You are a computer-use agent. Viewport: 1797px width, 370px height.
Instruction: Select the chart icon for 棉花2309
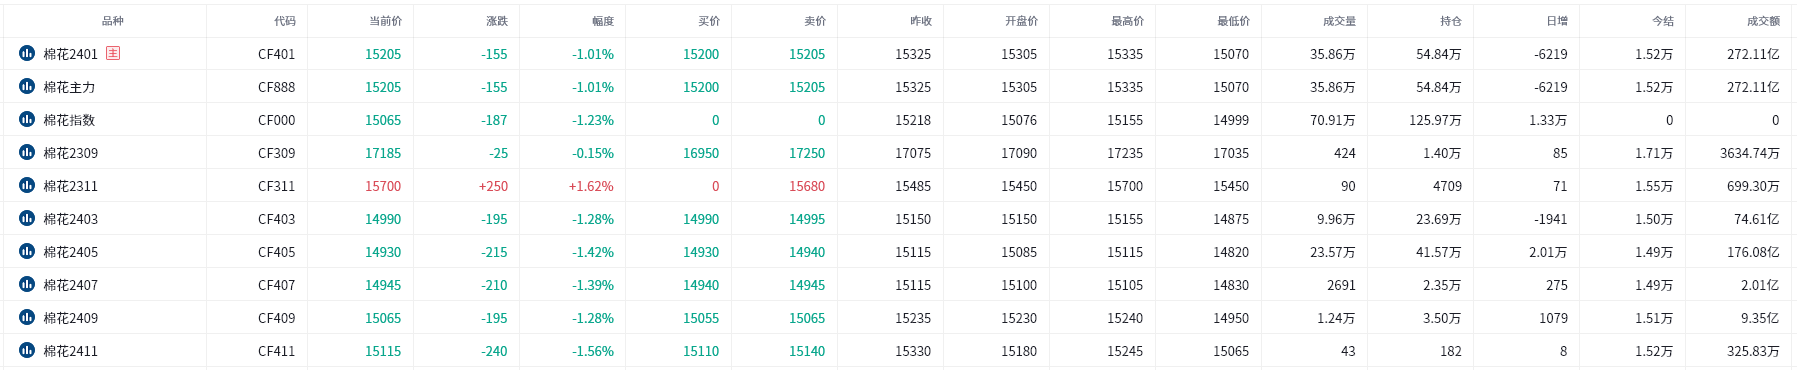click(27, 152)
